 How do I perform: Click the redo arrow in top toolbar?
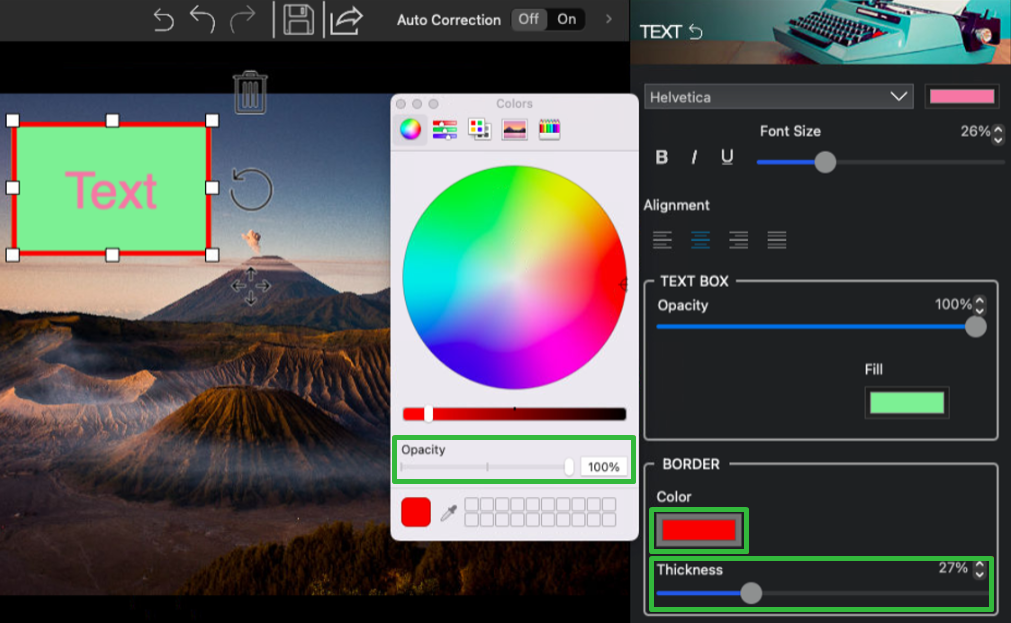(x=242, y=19)
